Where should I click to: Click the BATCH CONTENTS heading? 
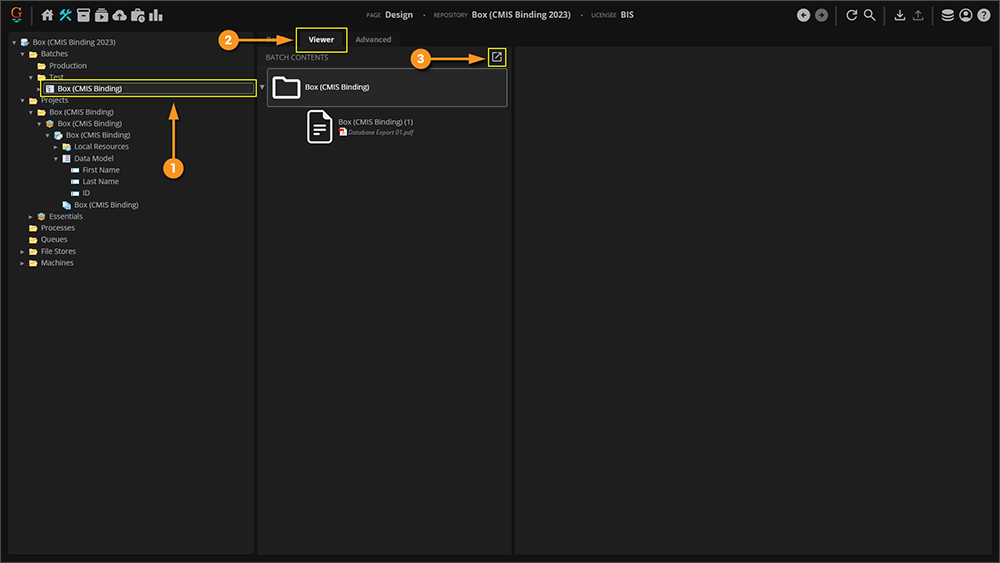(297, 57)
